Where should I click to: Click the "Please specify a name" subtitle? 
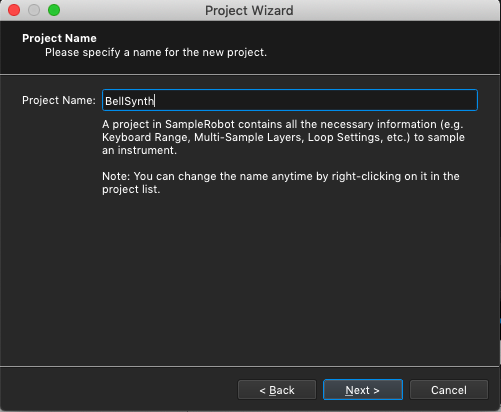coord(156,52)
